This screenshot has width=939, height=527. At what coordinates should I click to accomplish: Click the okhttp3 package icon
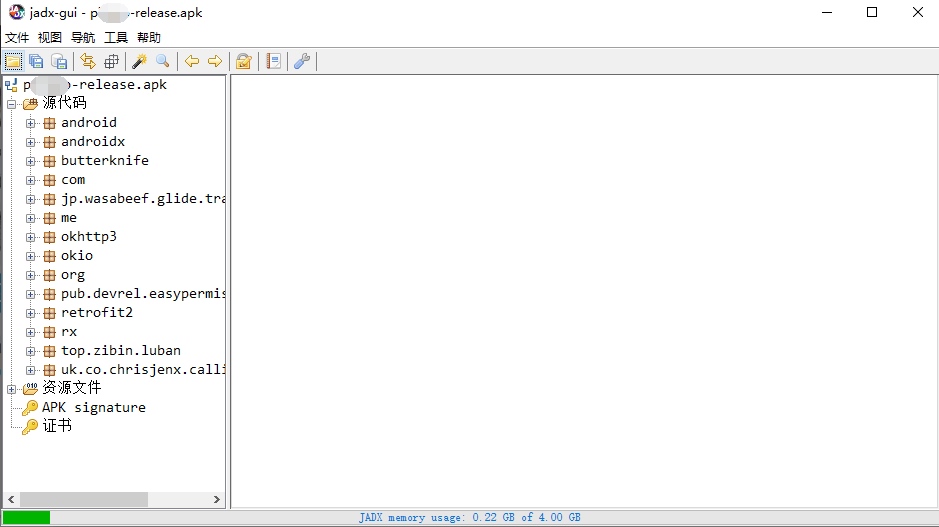click(x=50, y=237)
